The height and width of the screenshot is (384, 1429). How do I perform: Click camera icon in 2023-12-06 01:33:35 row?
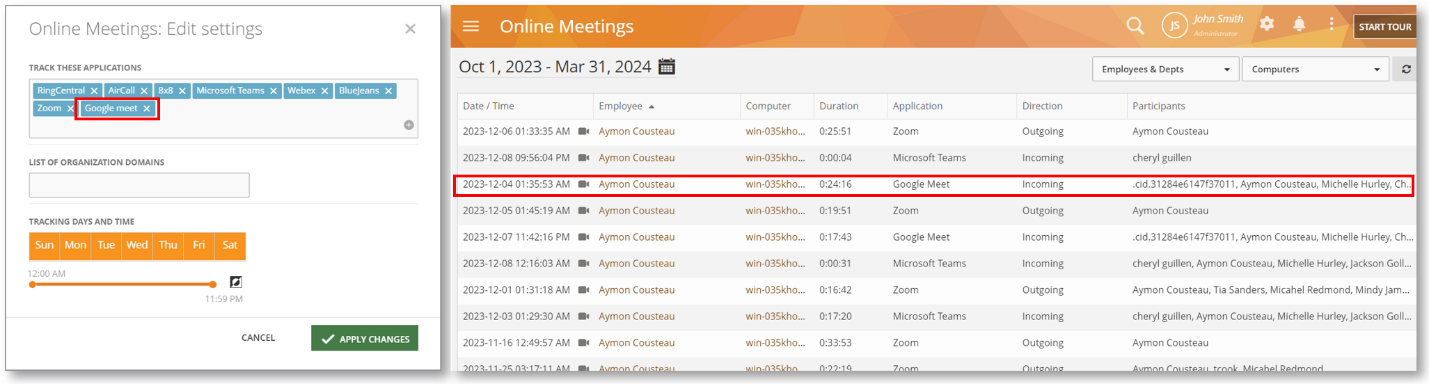(x=584, y=131)
